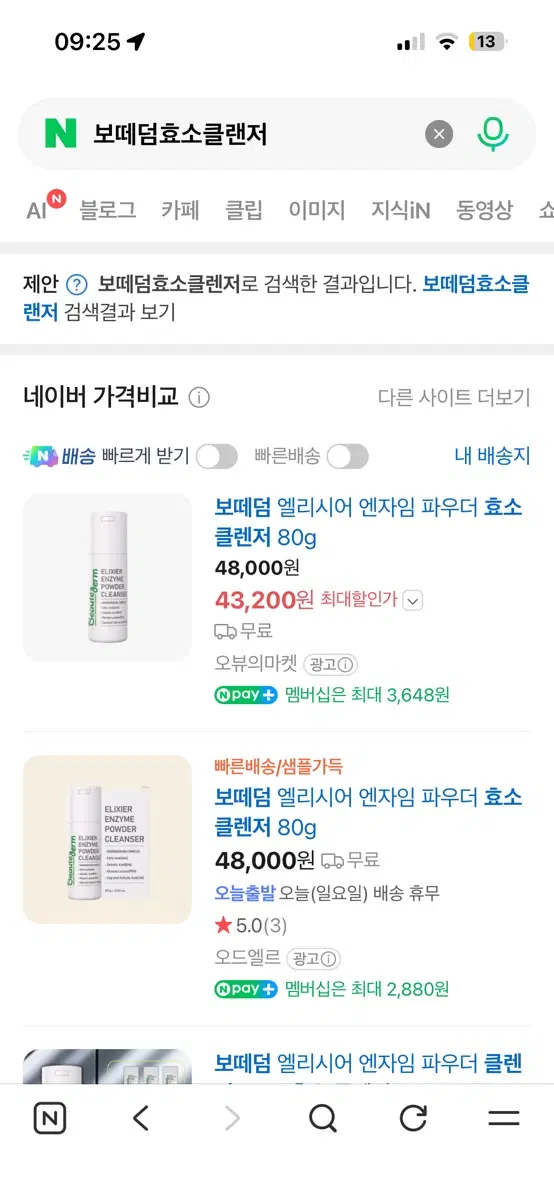The image size is (554, 1200).
Task: Reload the page with refresh icon
Action: click(x=413, y=1118)
